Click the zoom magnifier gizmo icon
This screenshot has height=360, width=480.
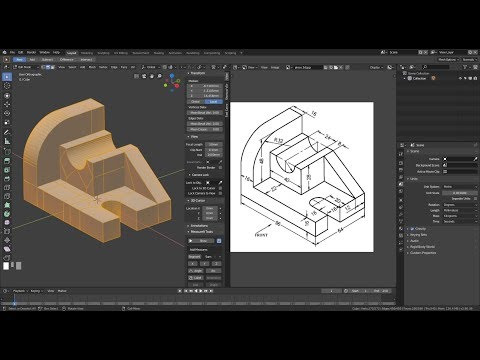[160, 76]
